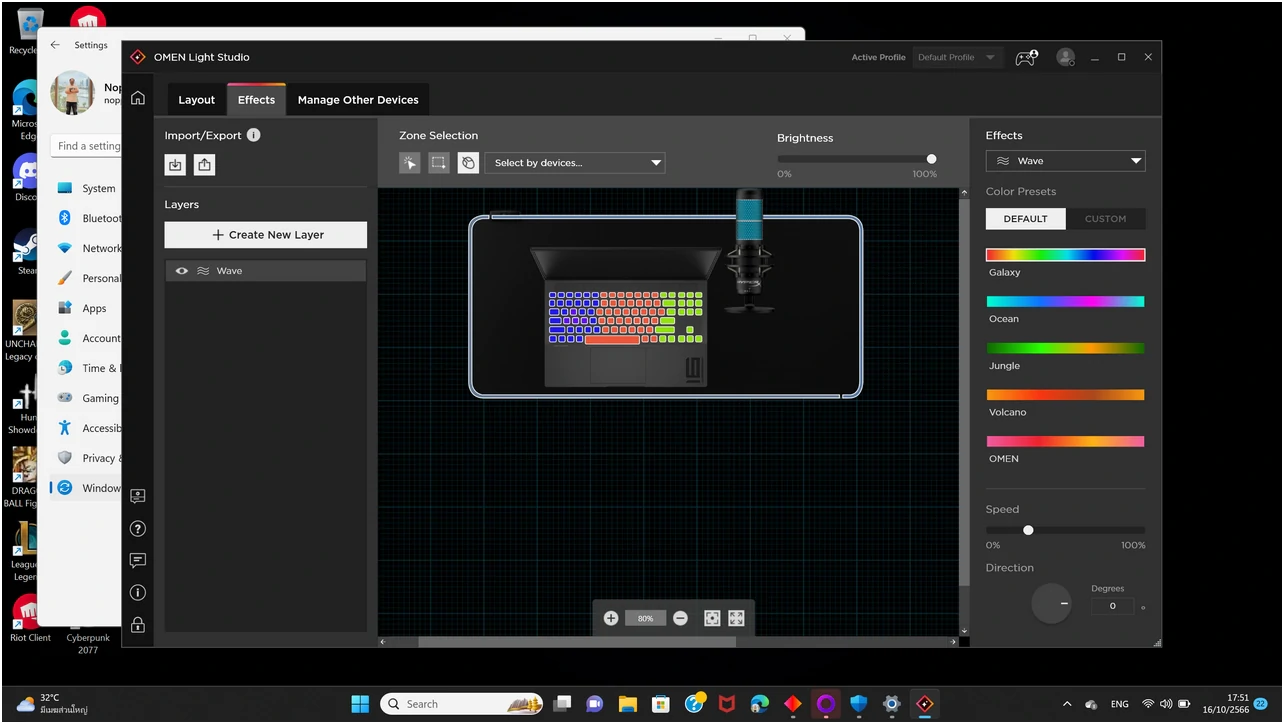Select DEFAULT color presets
Image resolution: width=1284 pixels, height=724 pixels.
pos(1025,219)
